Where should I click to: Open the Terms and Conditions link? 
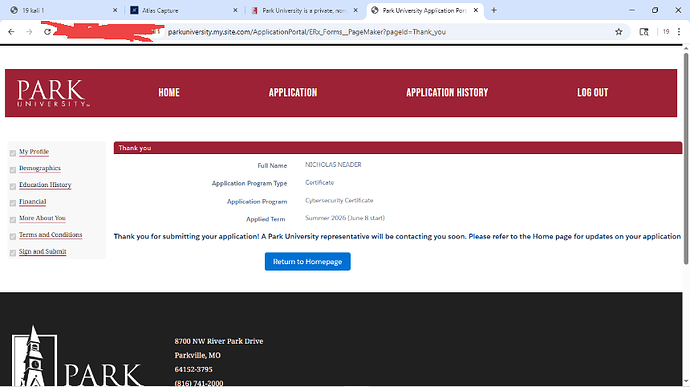click(51, 235)
